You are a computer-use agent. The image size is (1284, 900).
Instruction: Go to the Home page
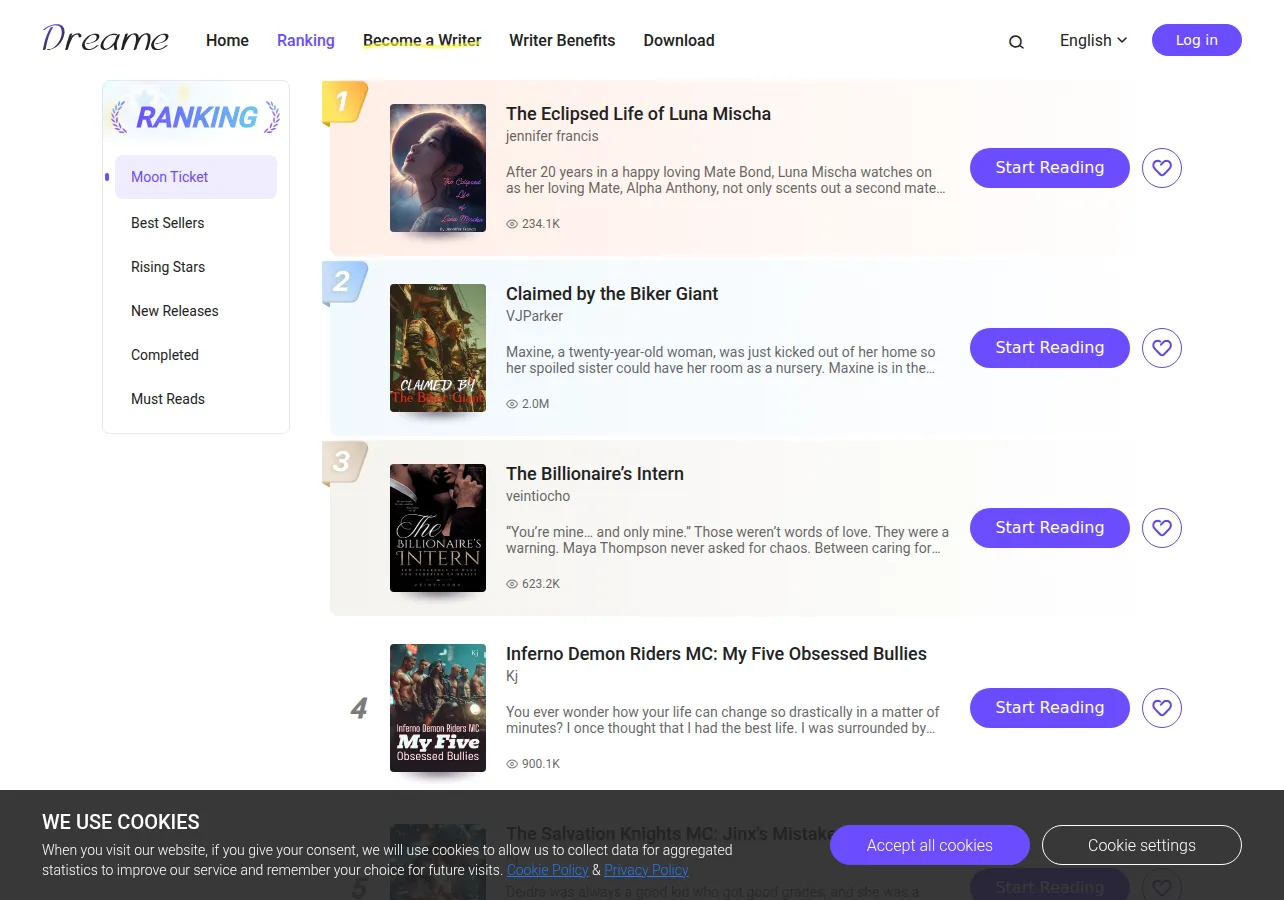tap(227, 40)
